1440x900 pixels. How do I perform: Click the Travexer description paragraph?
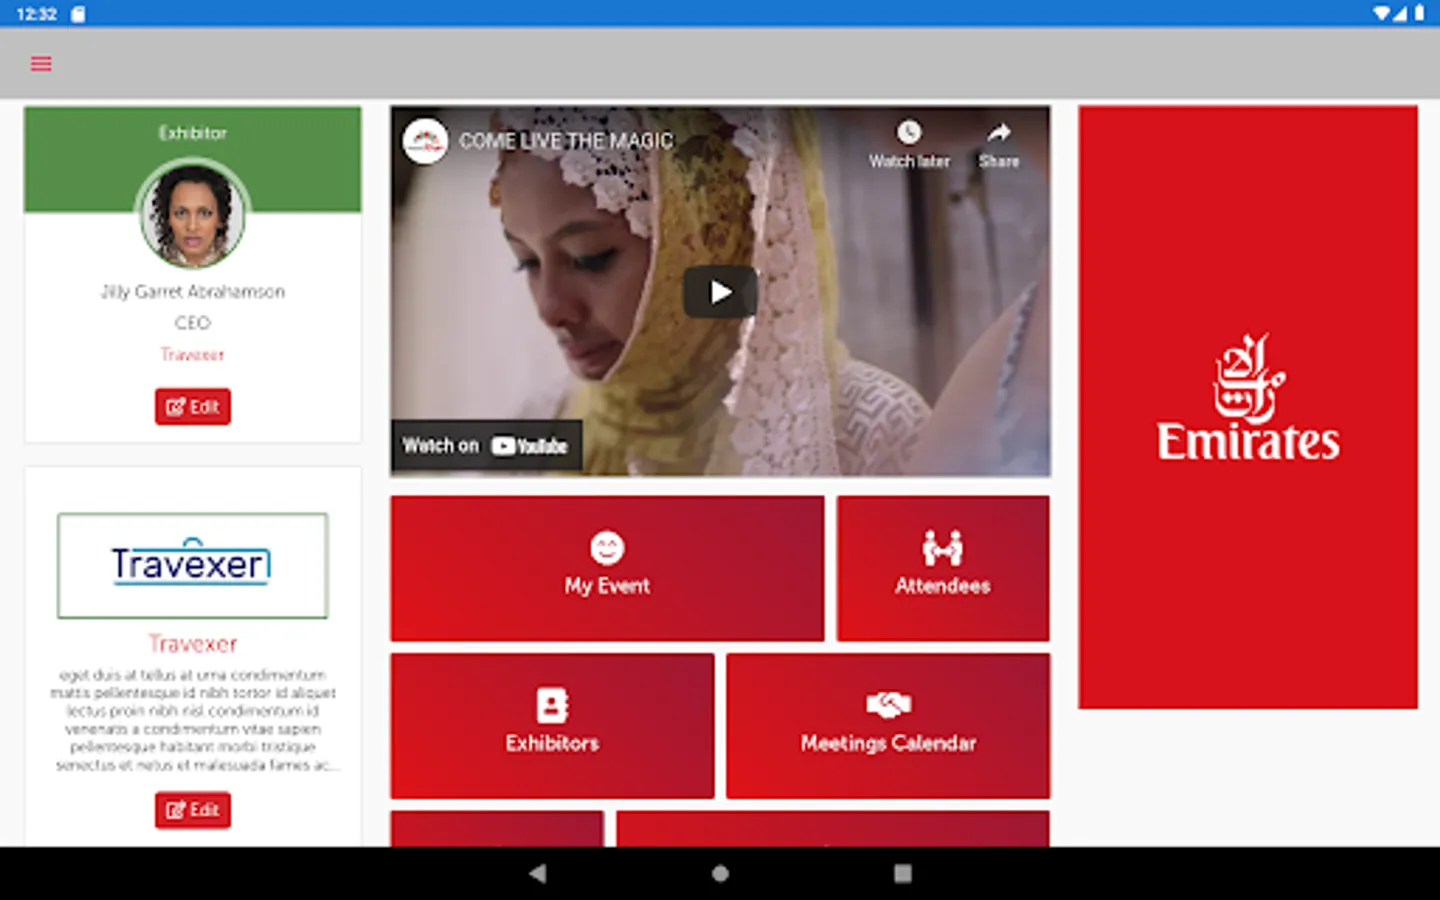(x=193, y=720)
